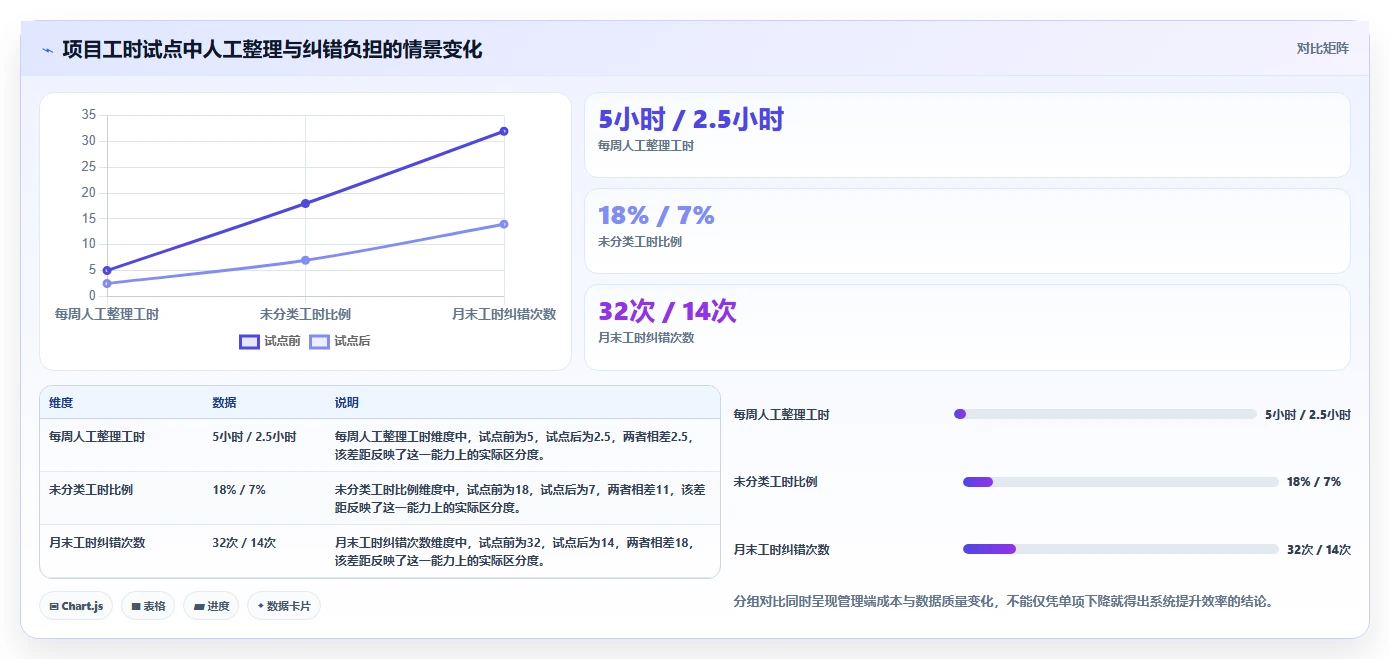Click the header icon beside the title
The image size is (1390, 659).
47,50
